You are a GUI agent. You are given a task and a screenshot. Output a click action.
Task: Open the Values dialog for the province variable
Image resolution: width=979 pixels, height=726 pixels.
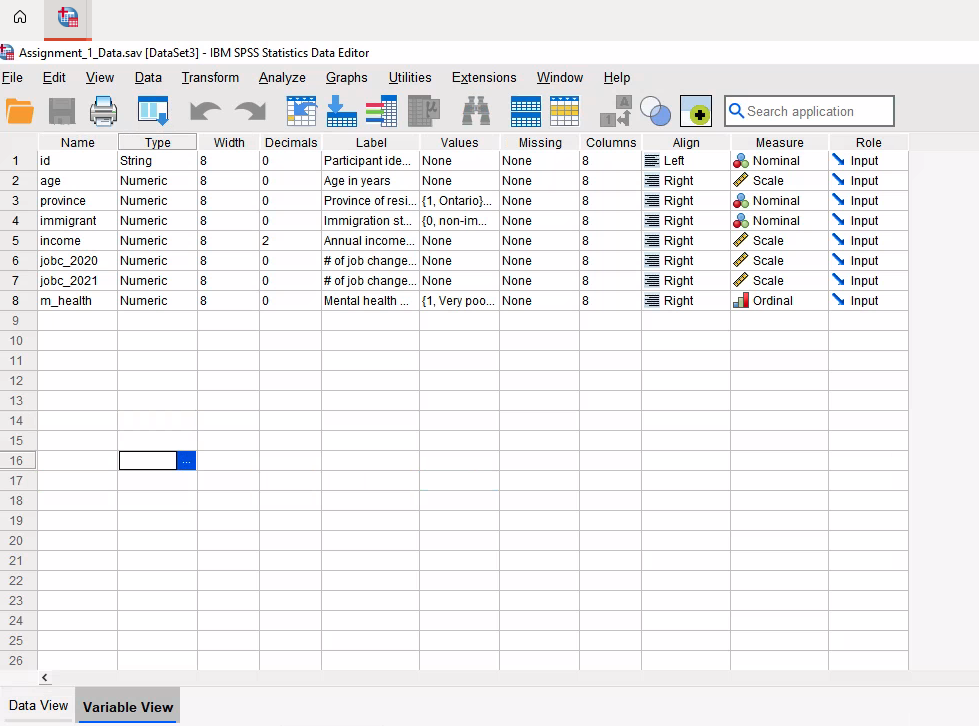(458, 200)
